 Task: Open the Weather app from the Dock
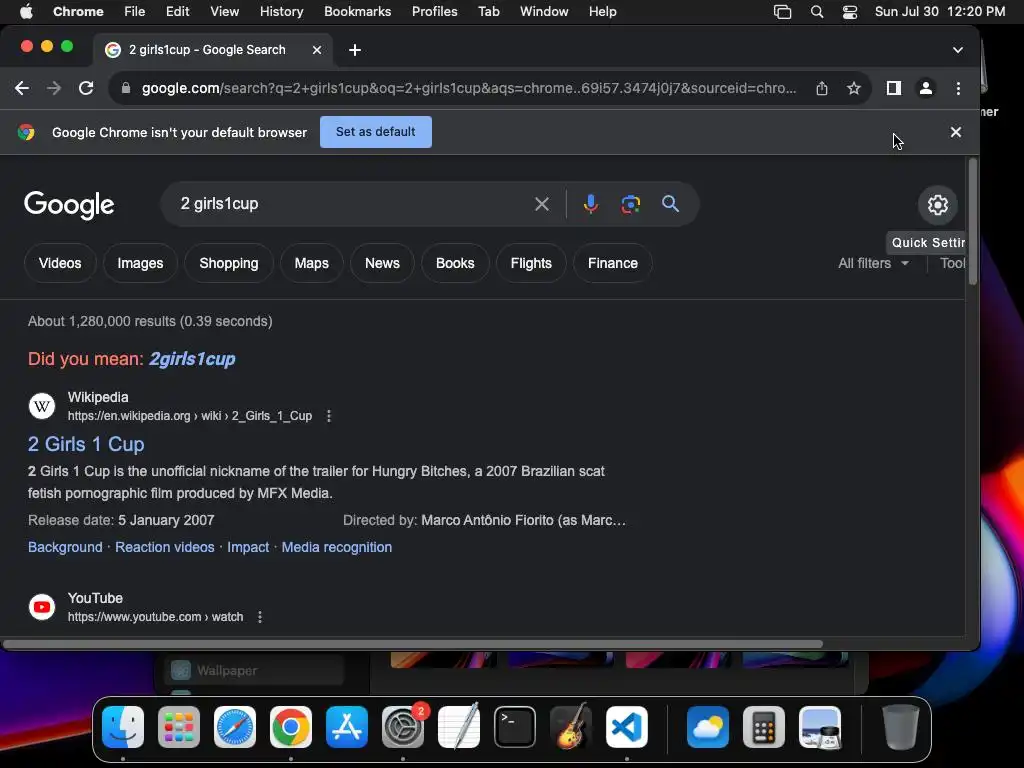708,727
